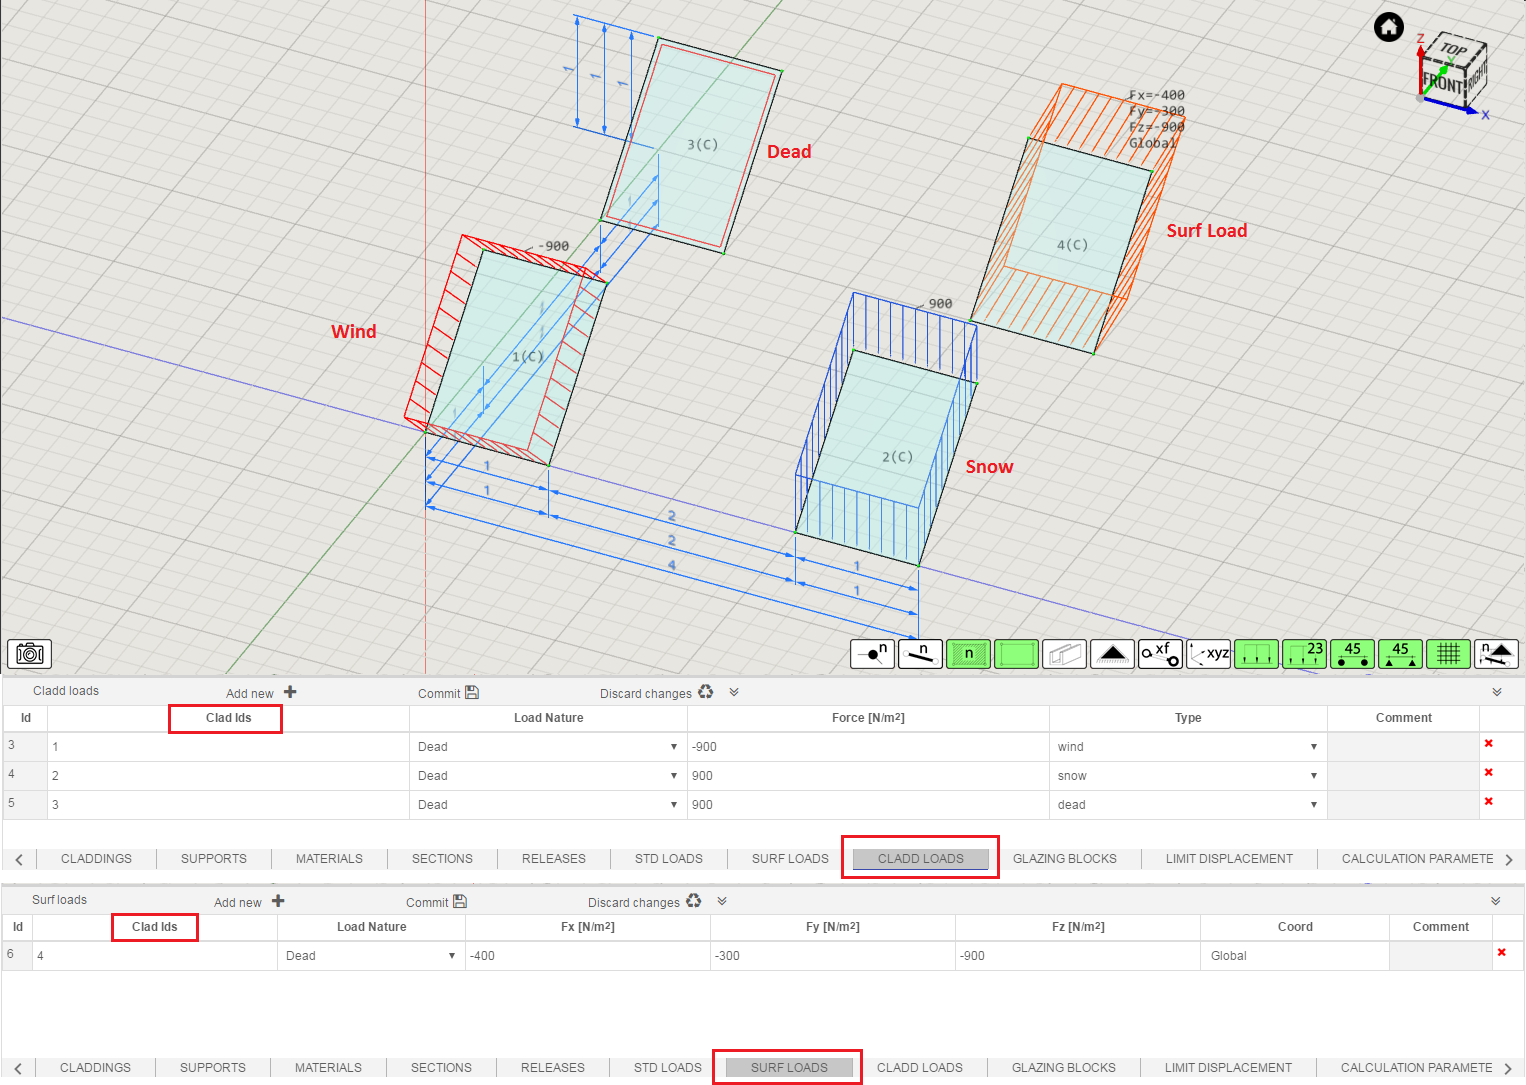Viewport: 1526px width, 1085px height.
Task: Toggle the green cladding surface display
Action: [x=1017, y=654]
